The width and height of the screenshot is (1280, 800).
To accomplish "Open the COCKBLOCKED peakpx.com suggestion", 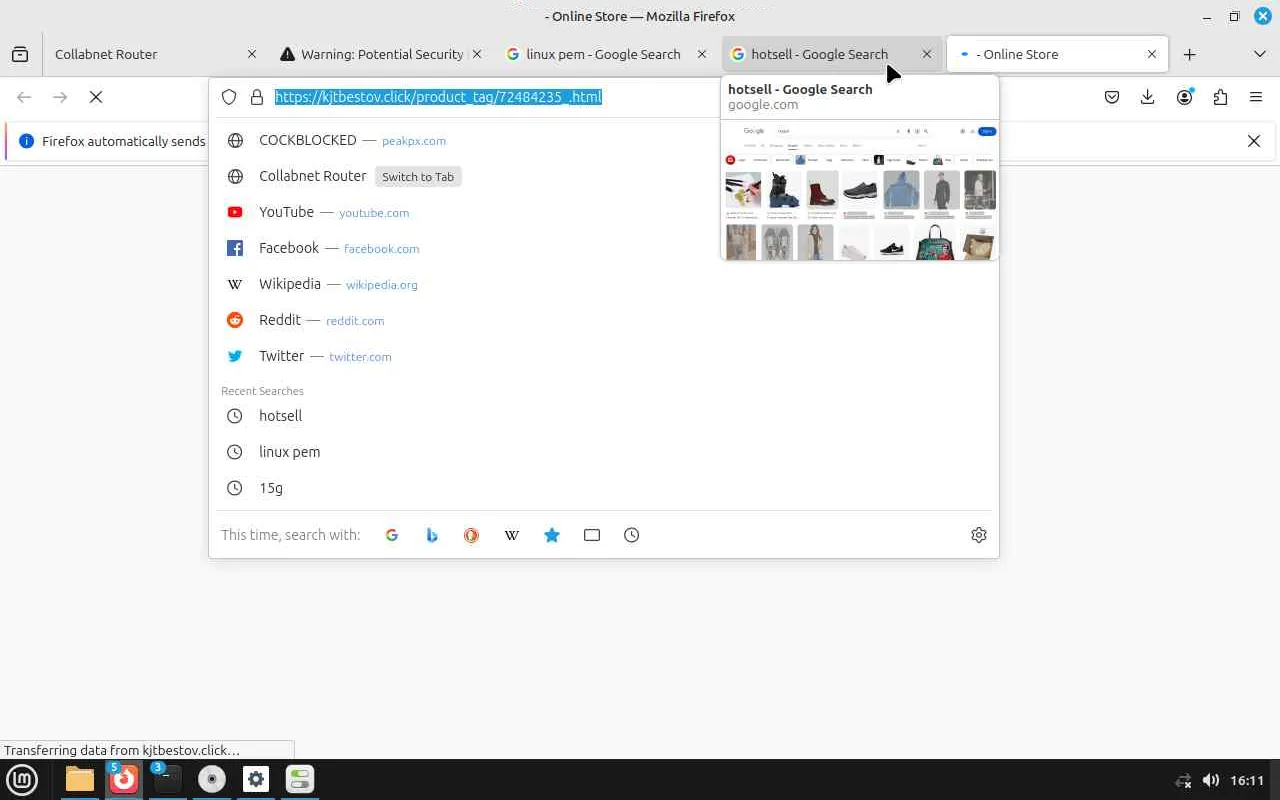I will tap(604, 140).
